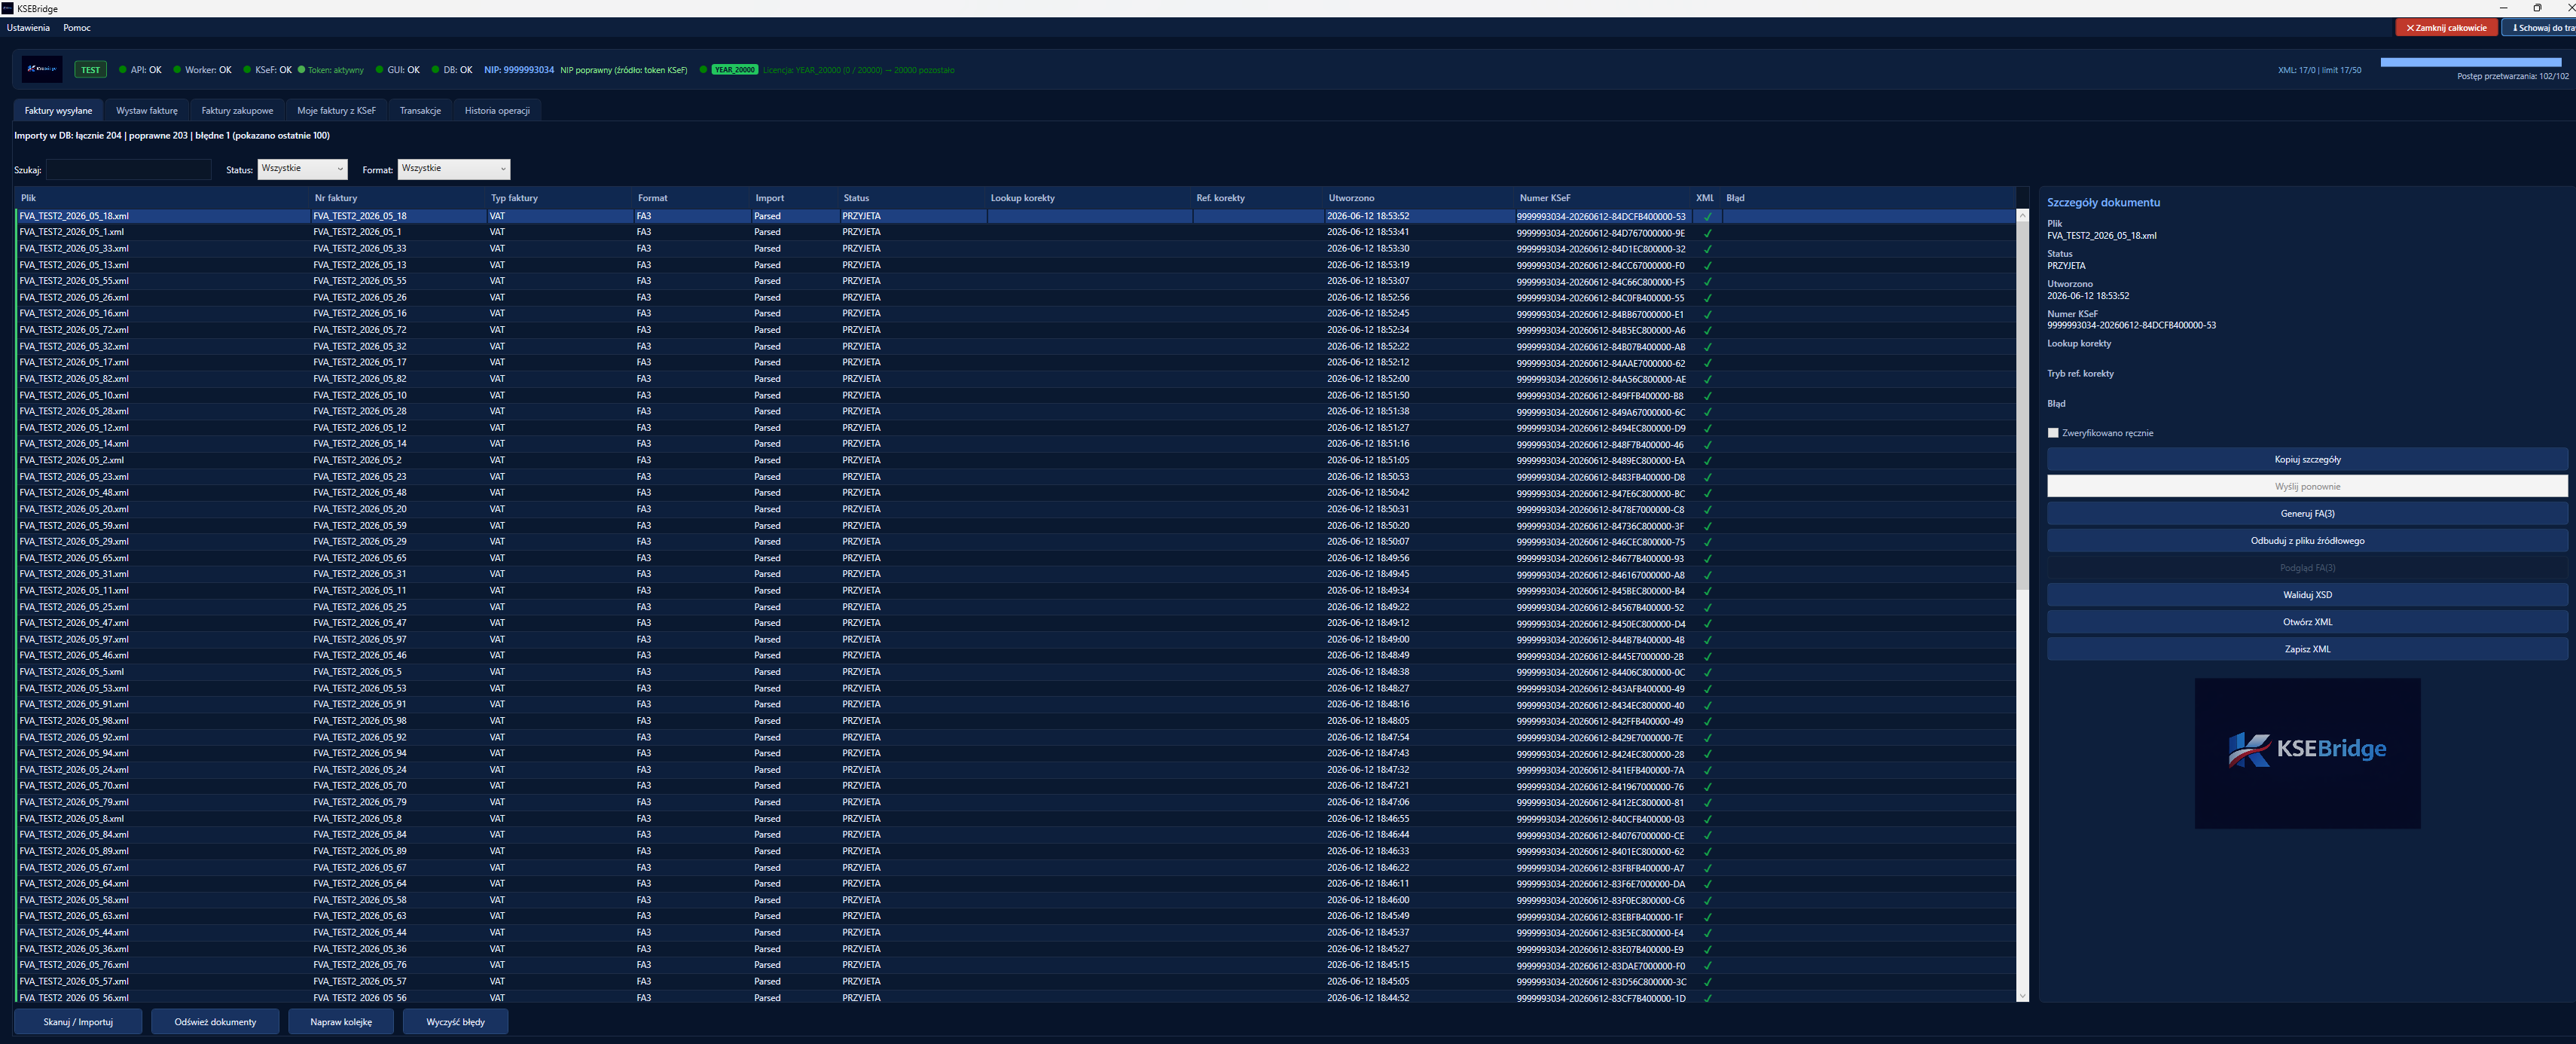Click the green dot next to API: OK
This screenshot has width=2576, height=1044.
tap(122, 70)
